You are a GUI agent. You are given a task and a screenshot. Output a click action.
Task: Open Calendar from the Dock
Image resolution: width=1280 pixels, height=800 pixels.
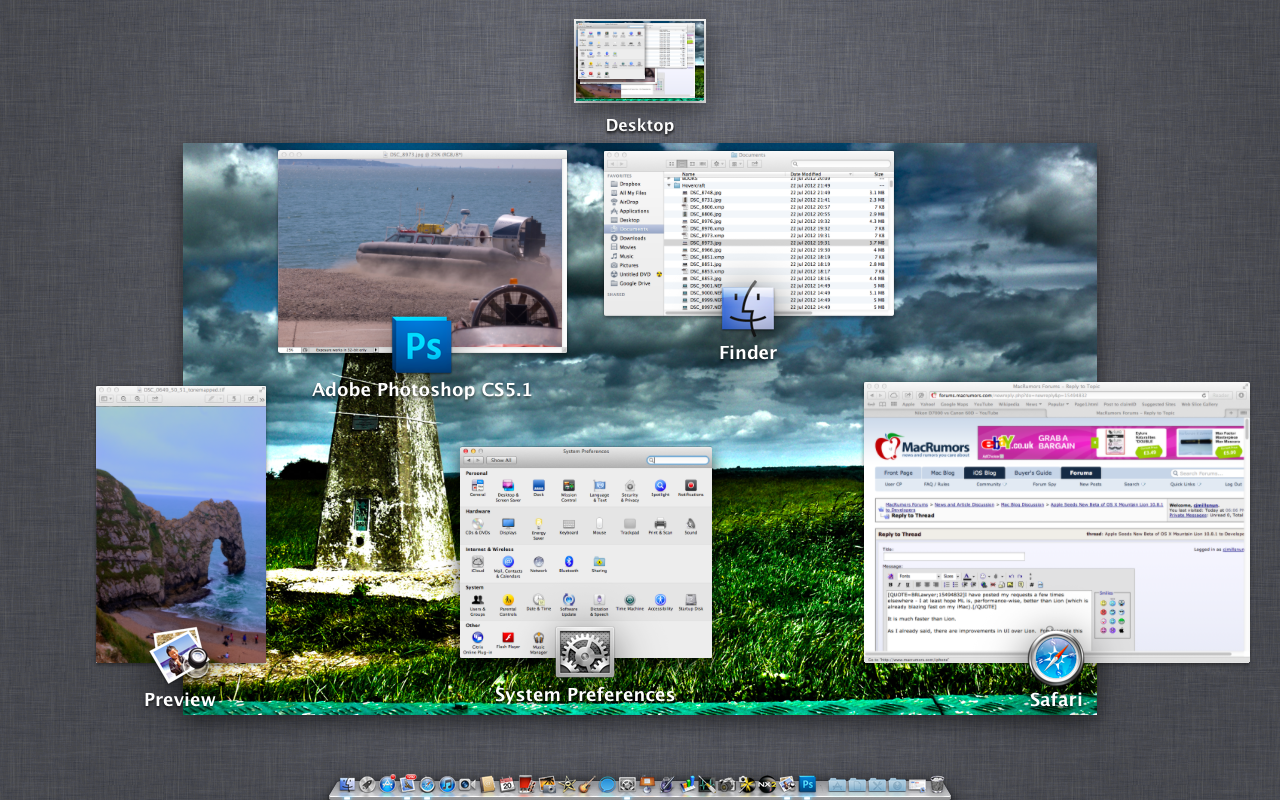click(x=507, y=784)
